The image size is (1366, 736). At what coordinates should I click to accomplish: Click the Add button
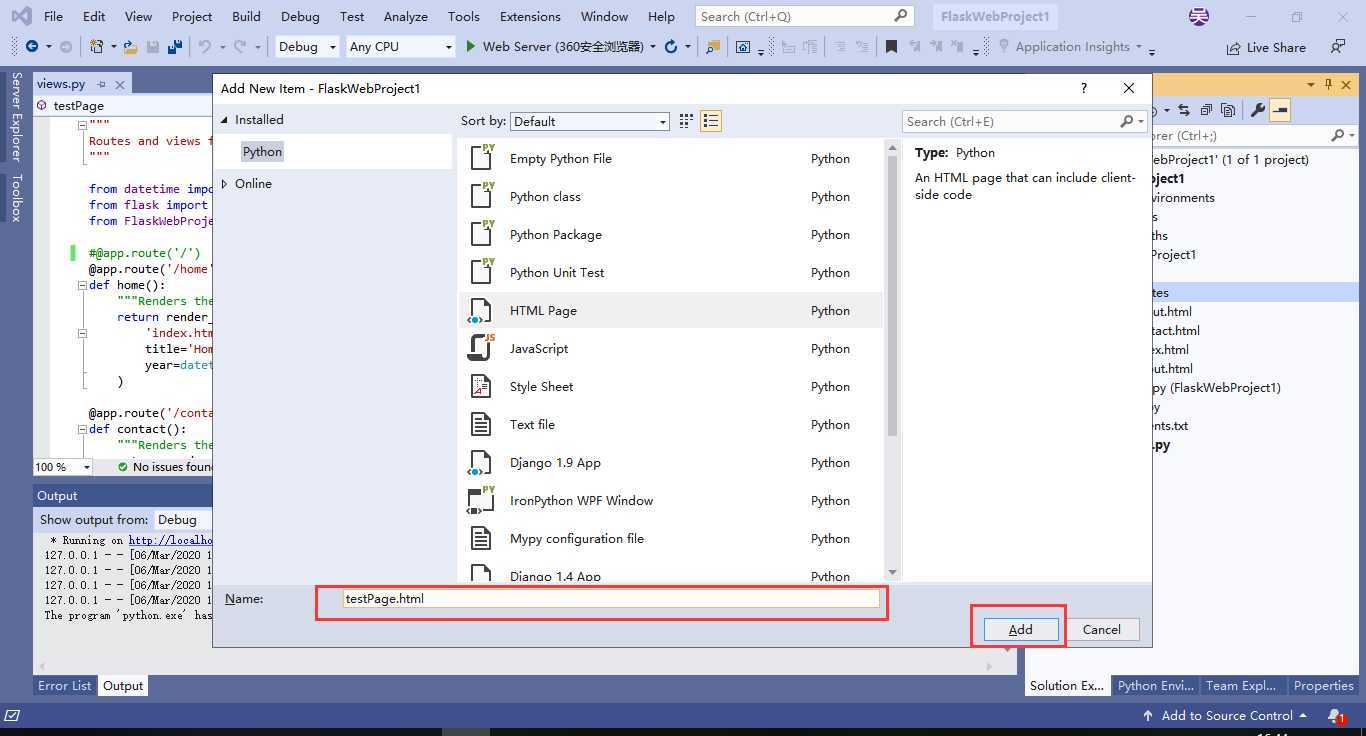pos(1020,629)
